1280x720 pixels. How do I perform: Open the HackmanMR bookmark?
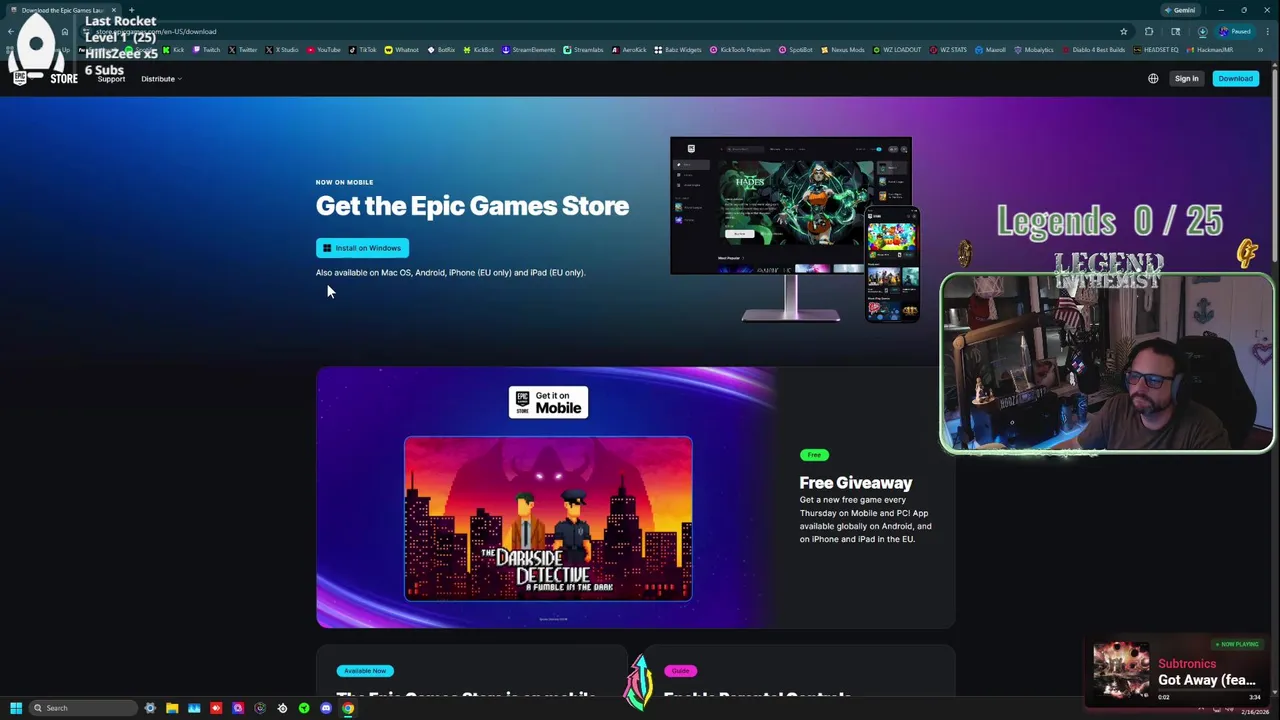[x=1210, y=49]
